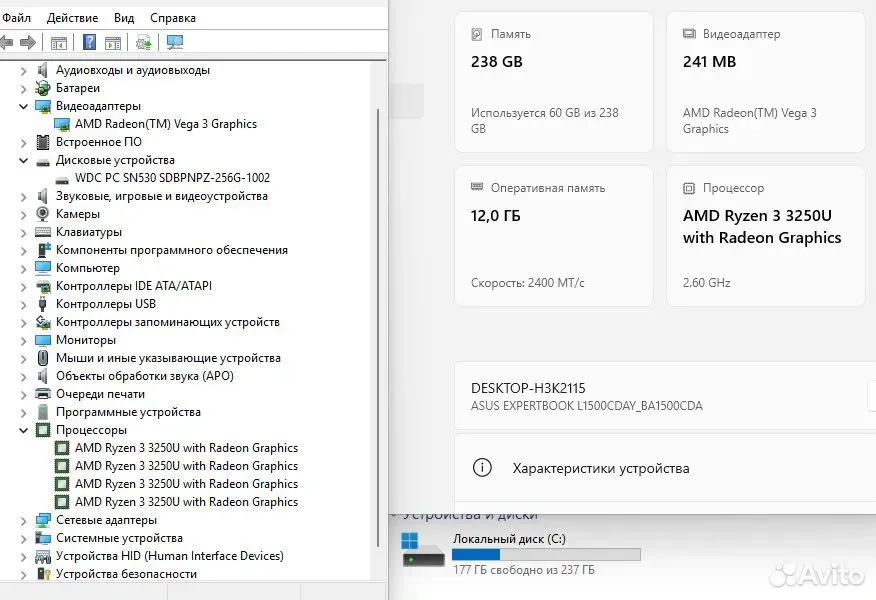This screenshot has width=876, height=600.
Task: Open the Файл menu
Action: click(16, 18)
